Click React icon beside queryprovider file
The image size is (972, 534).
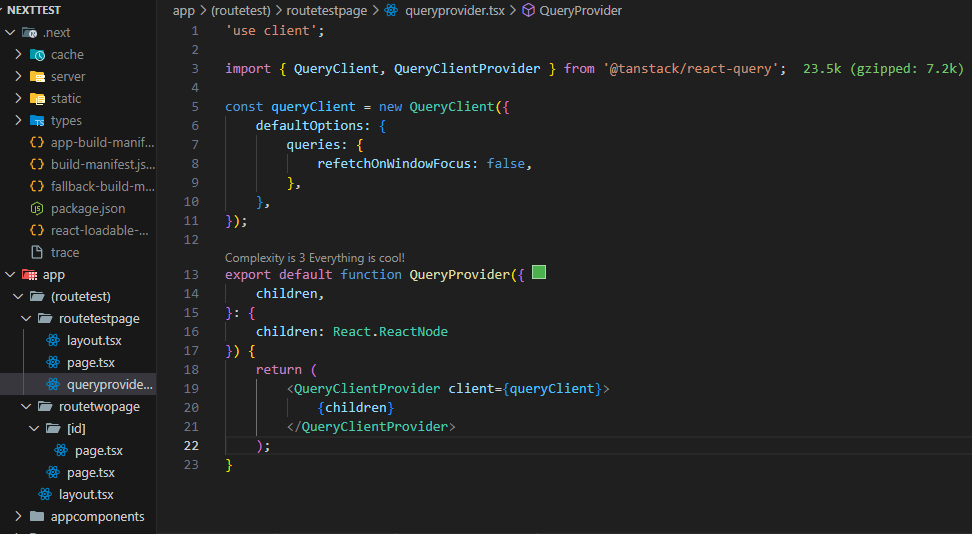click(x=53, y=385)
